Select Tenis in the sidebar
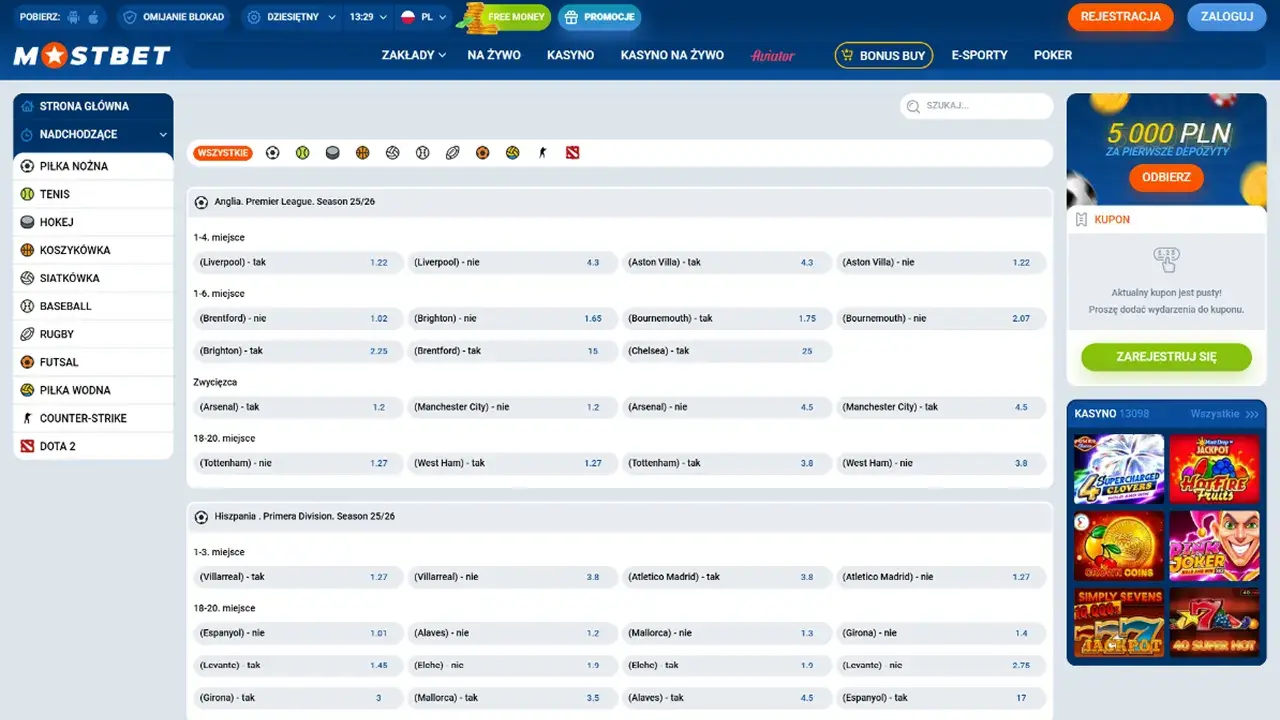Screen dimensions: 1280x720 pyautogui.click(x=93, y=194)
